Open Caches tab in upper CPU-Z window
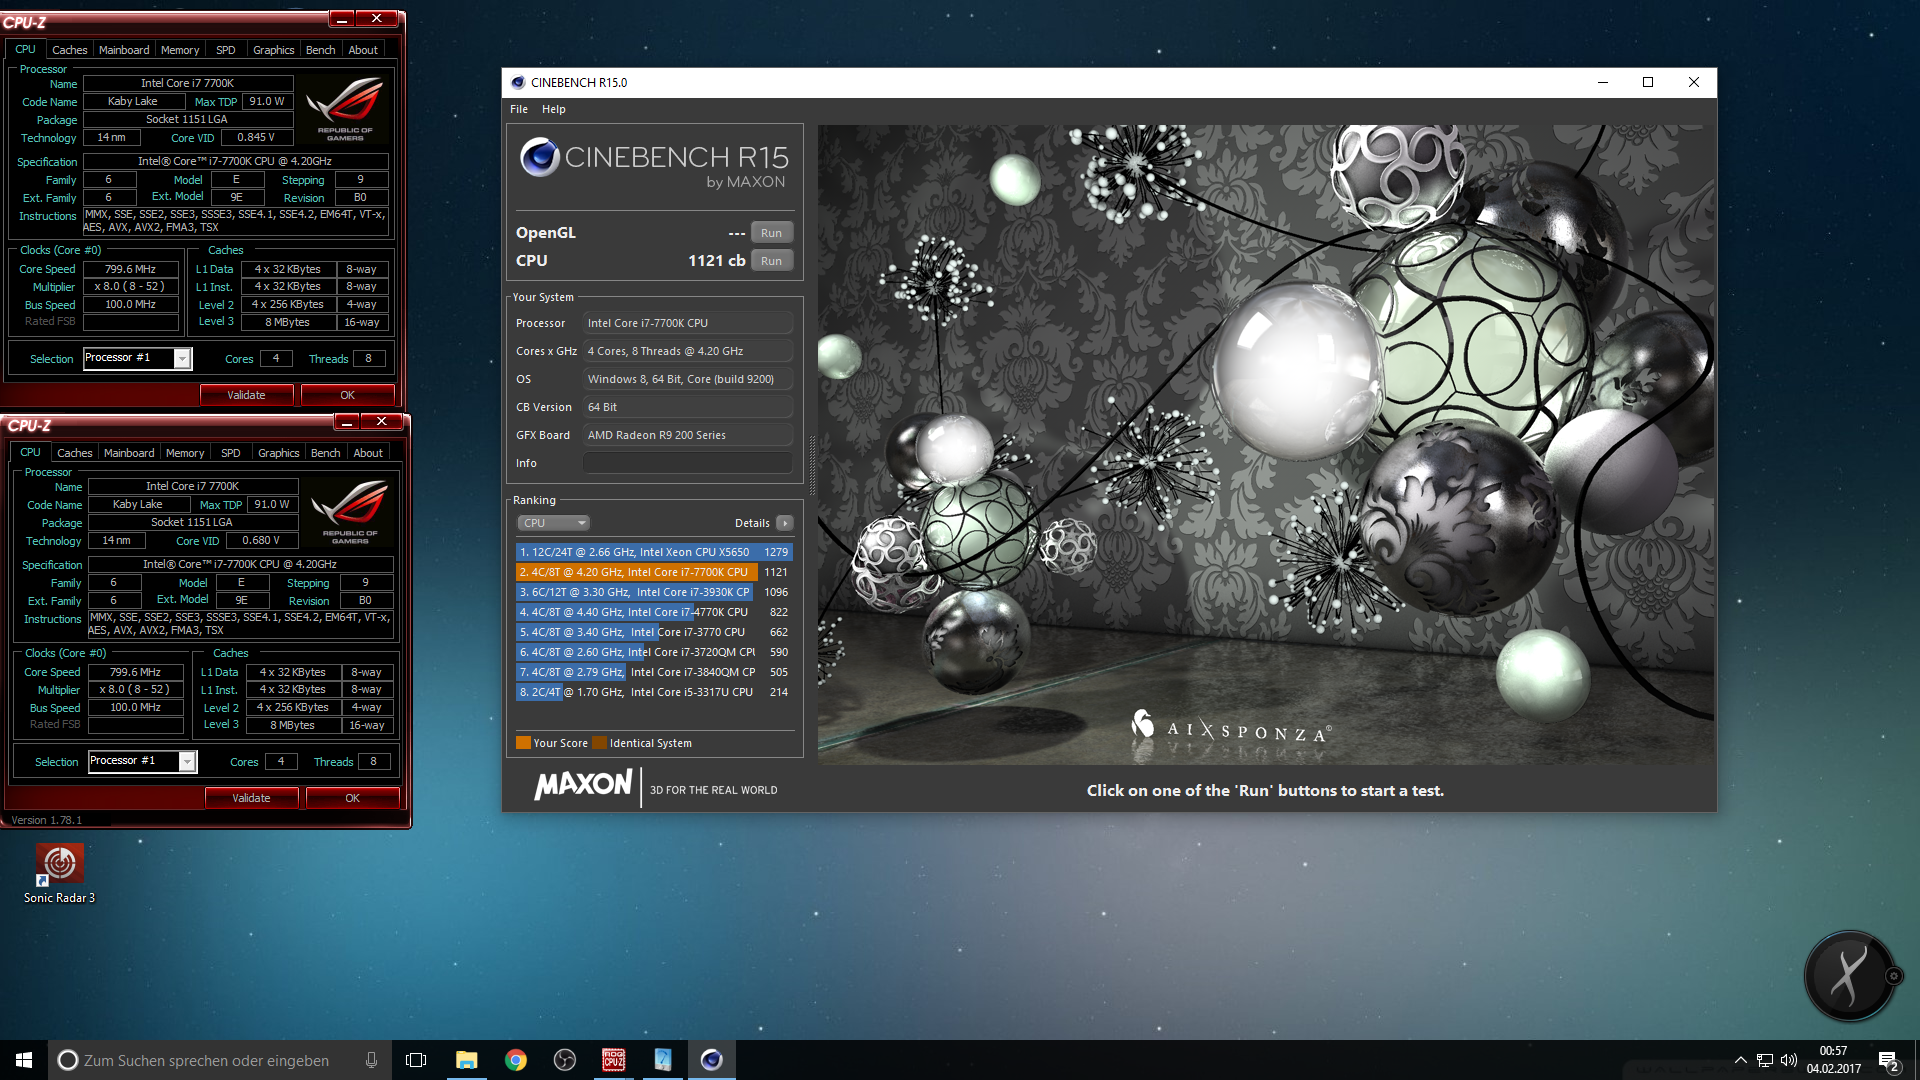The image size is (1920, 1080). [x=69, y=50]
